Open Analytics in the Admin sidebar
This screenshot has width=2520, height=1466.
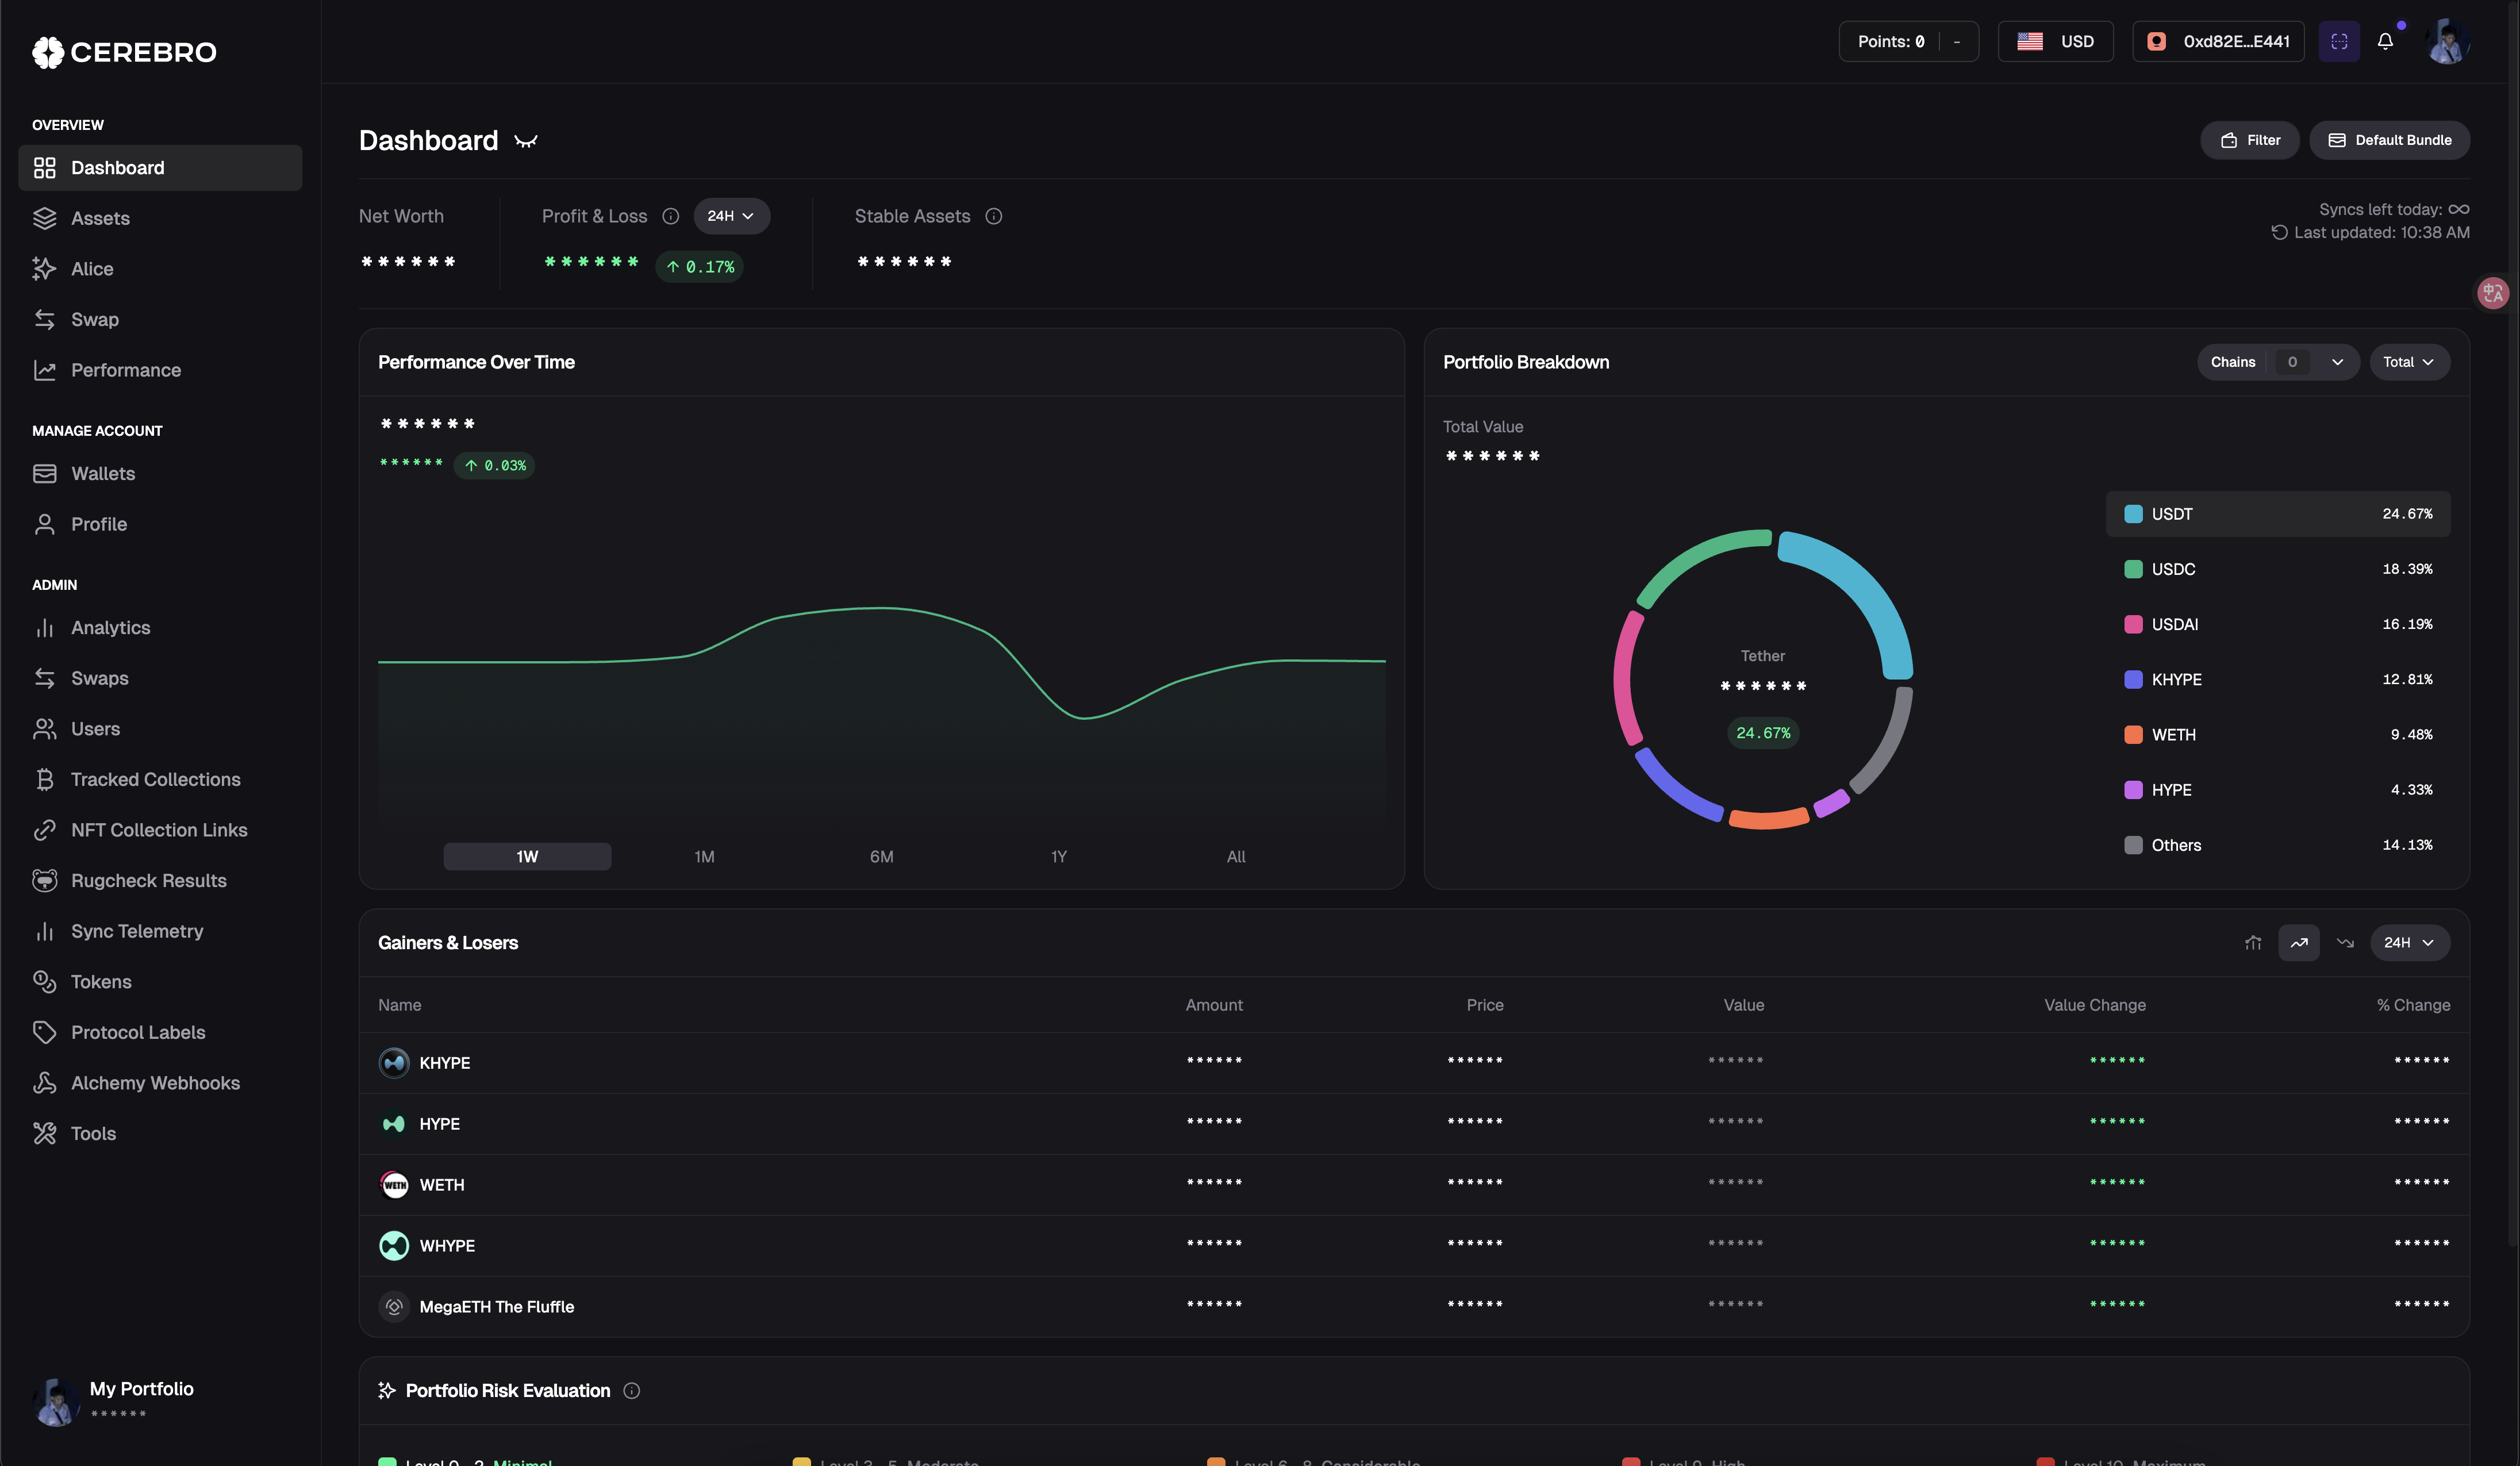pyautogui.click(x=112, y=627)
